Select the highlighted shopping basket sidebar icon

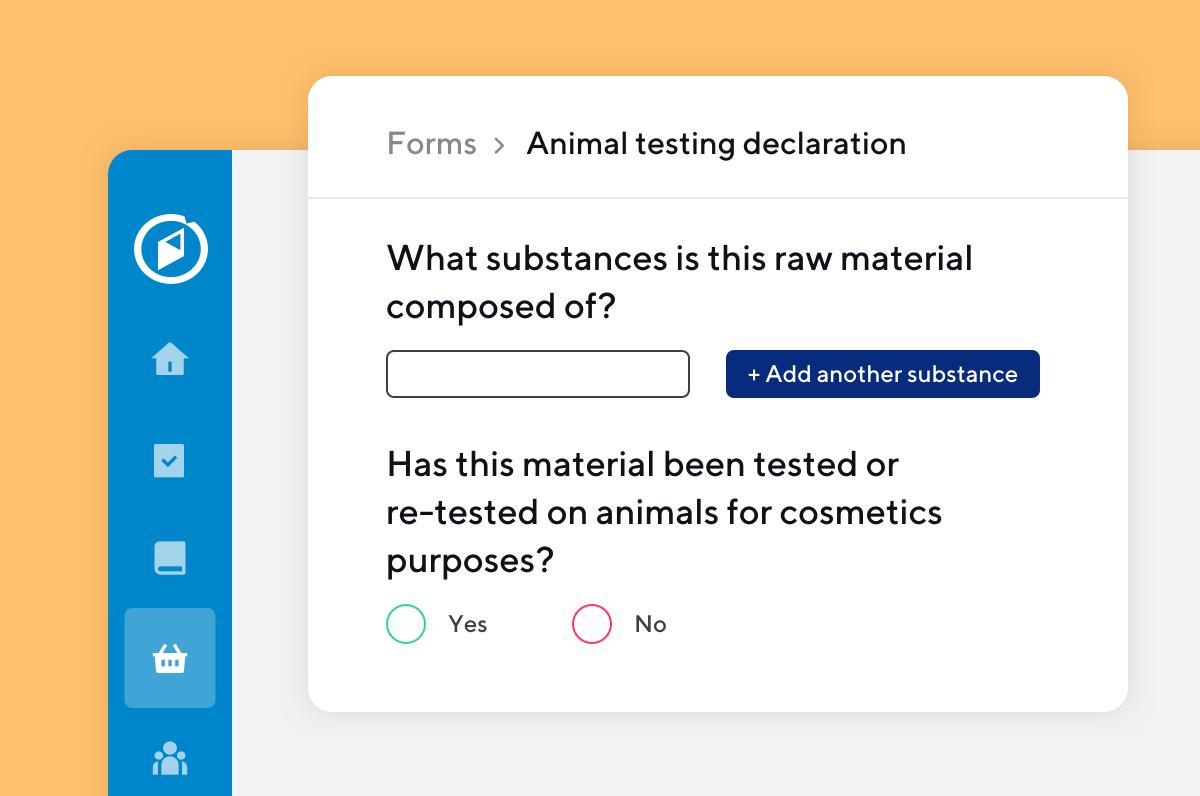[x=170, y=659]
